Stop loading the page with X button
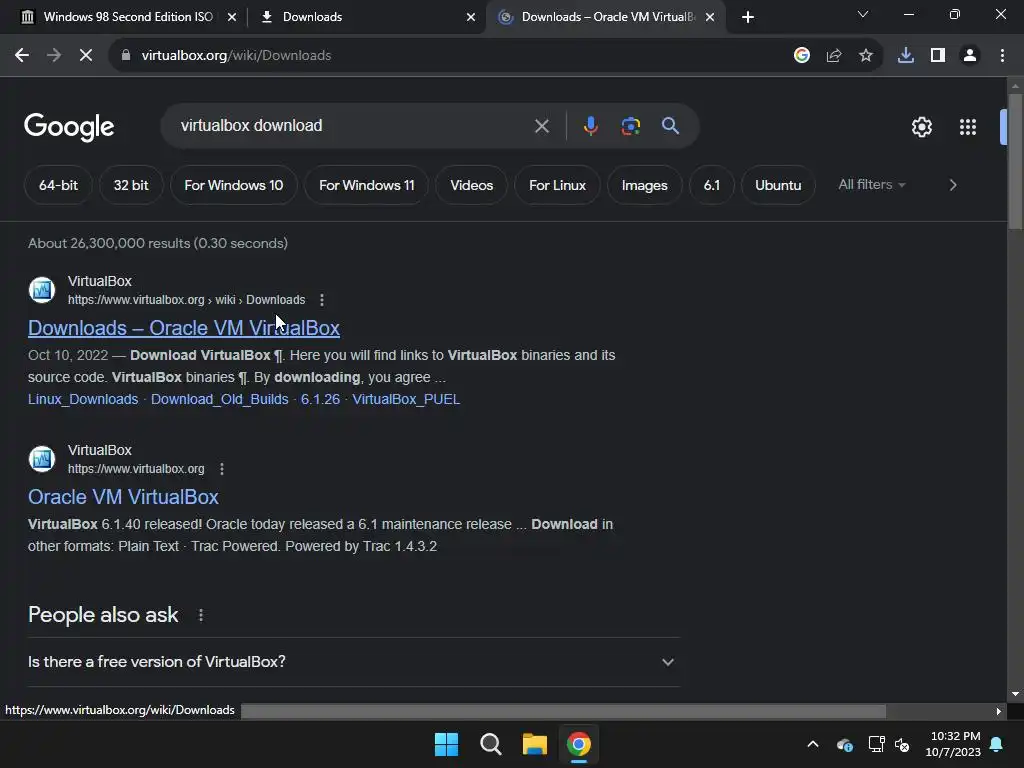Image resolution: width=1024 pixels, height=768 pixels. 86,56
